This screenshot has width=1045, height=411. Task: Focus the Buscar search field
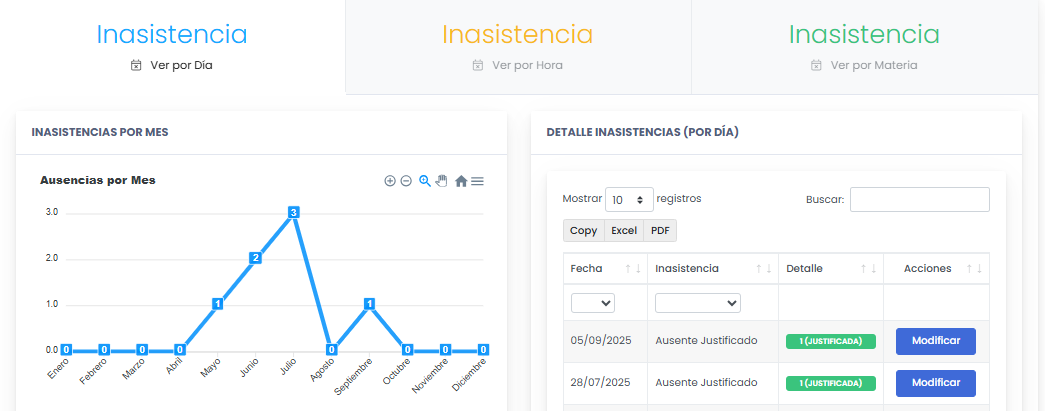click(x=920, y=199)
